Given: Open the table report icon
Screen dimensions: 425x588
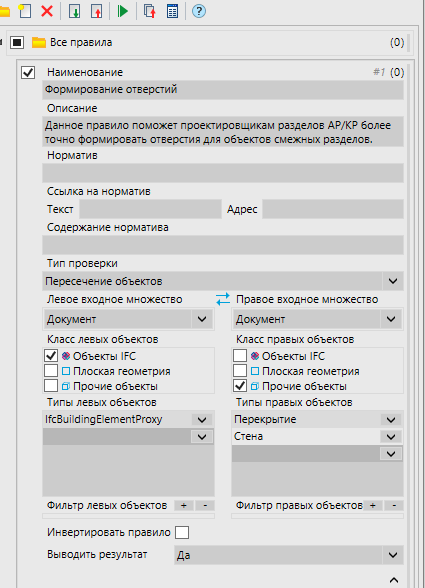Looking at the screenshot, I should point(172,11).
